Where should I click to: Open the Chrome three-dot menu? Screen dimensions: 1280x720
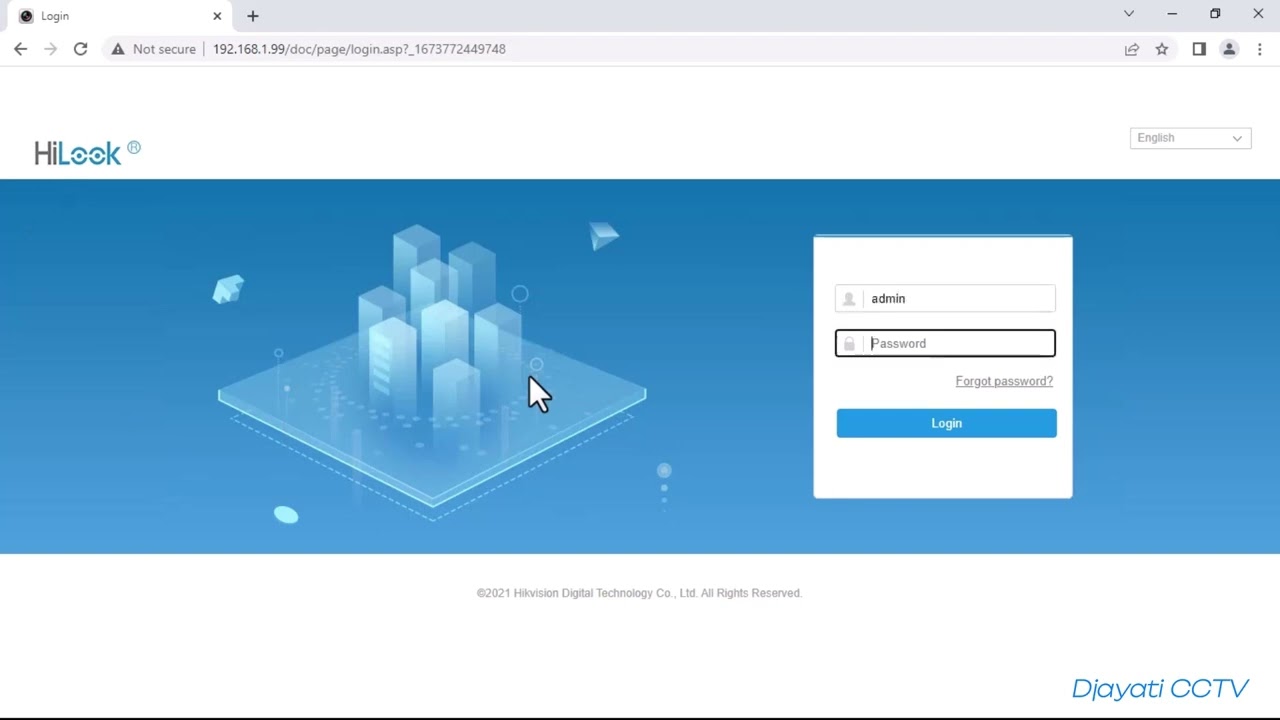click(1259, 49)
